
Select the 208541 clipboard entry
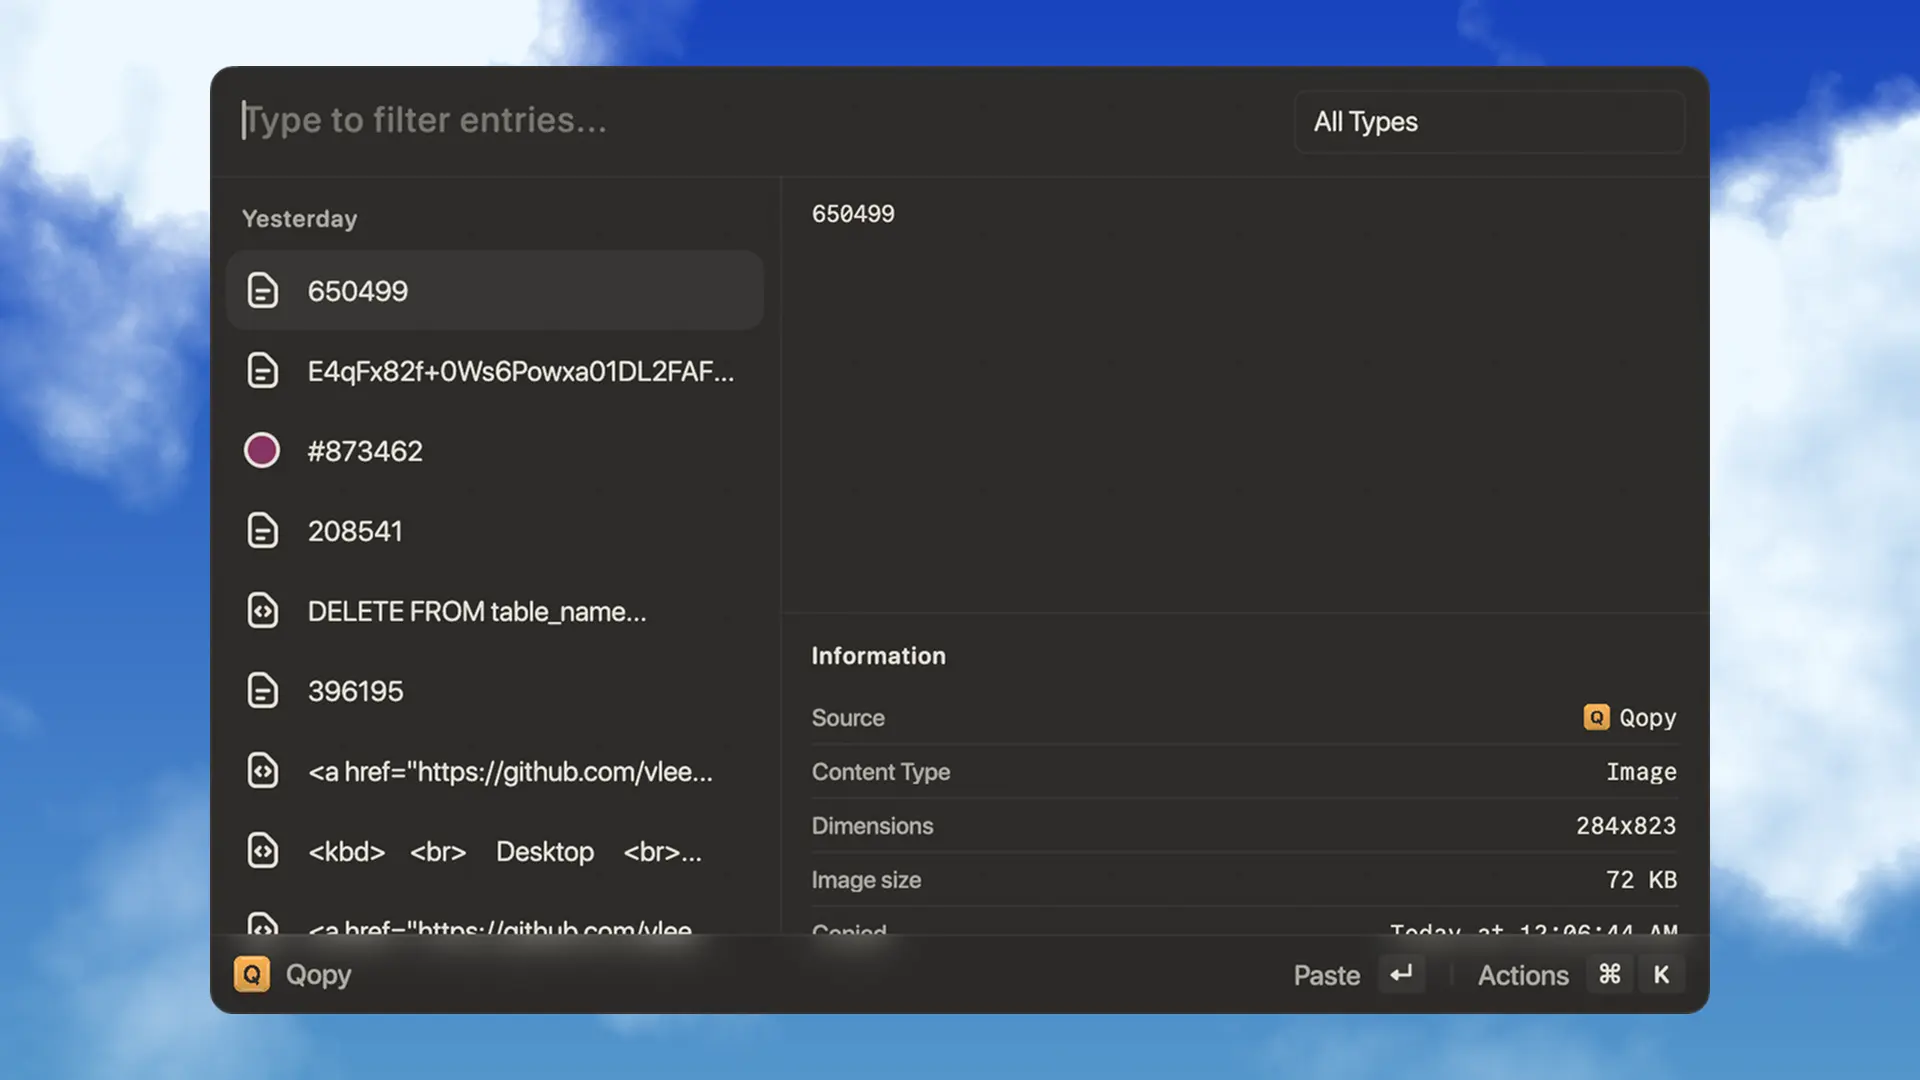pyautogui.click(x=495, y=531)
